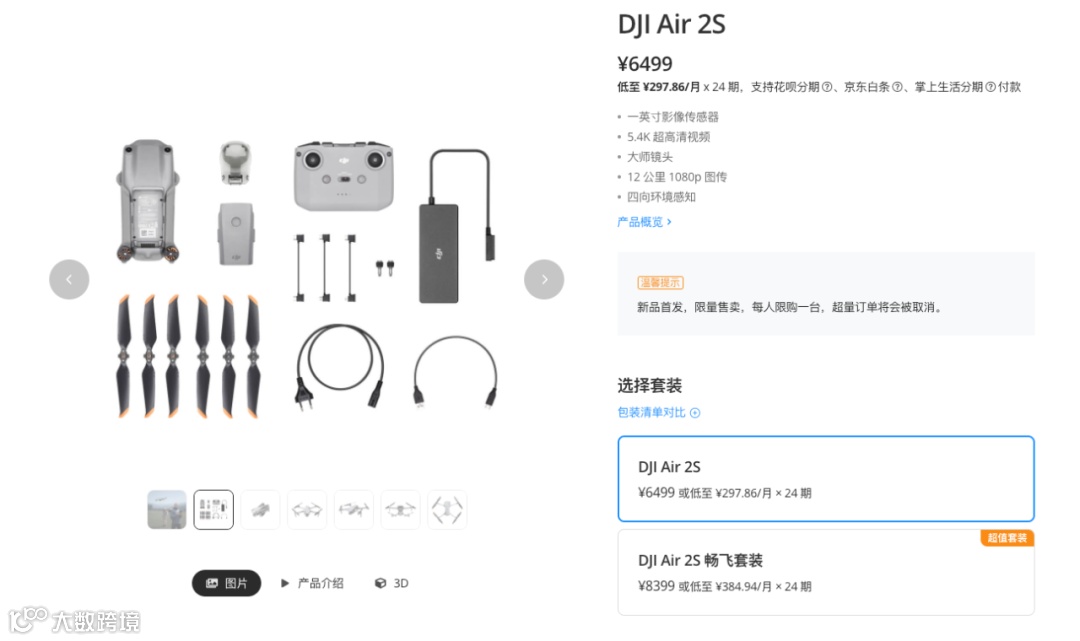Open the help icon beside 掌上生活分期
Screen dimensions: 1080x641
(x=990, y=87)
